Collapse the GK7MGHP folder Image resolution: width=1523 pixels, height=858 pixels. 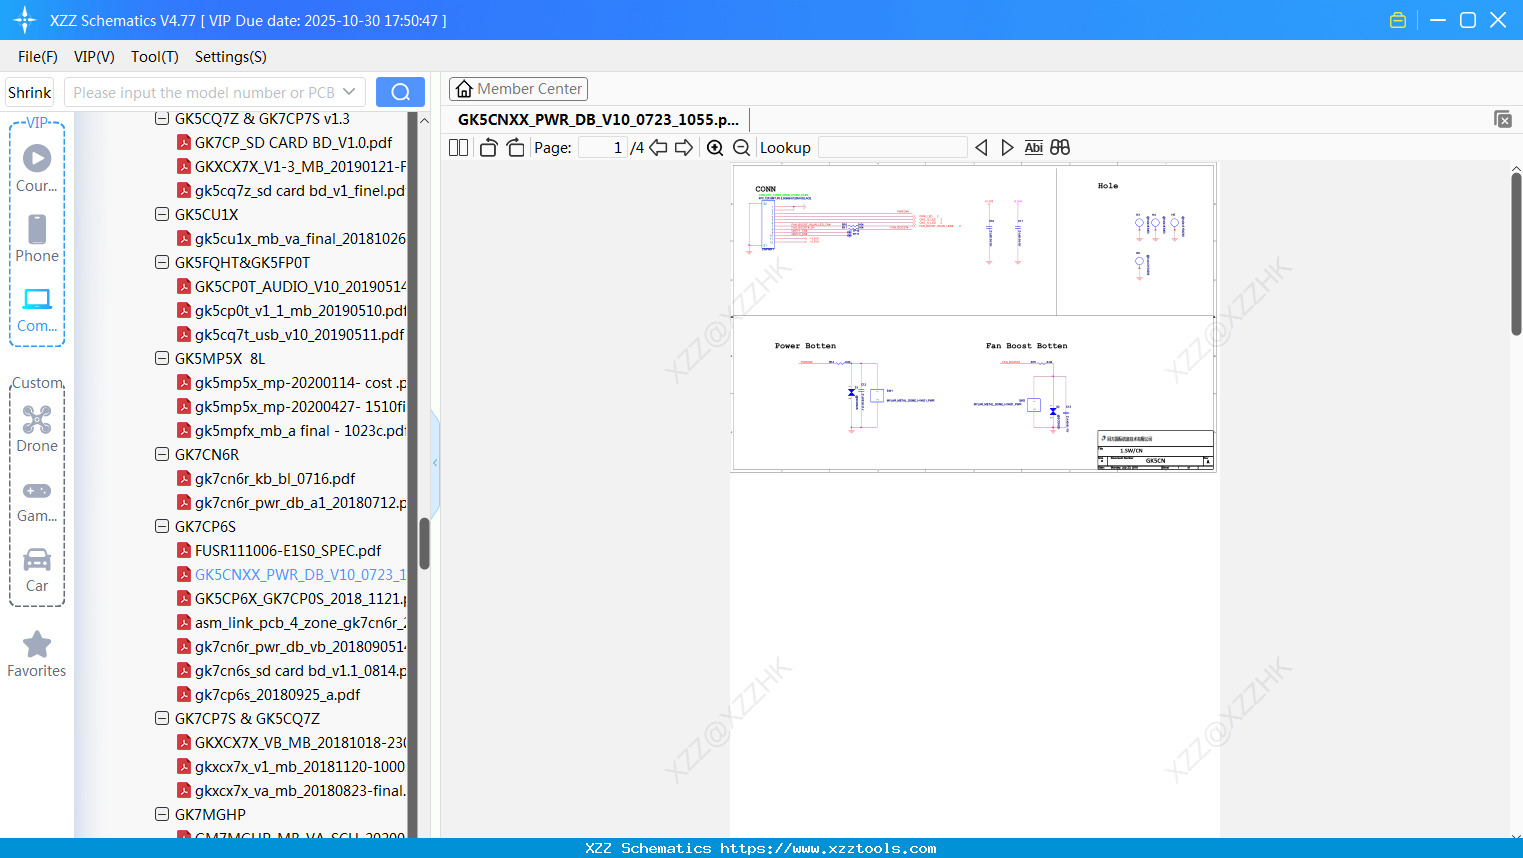162,815
